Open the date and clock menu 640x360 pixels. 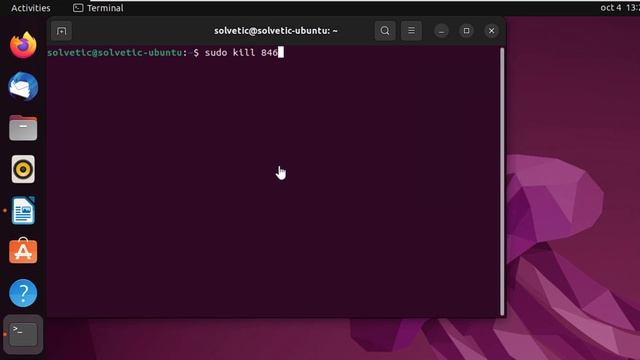[x=620, y=8]
